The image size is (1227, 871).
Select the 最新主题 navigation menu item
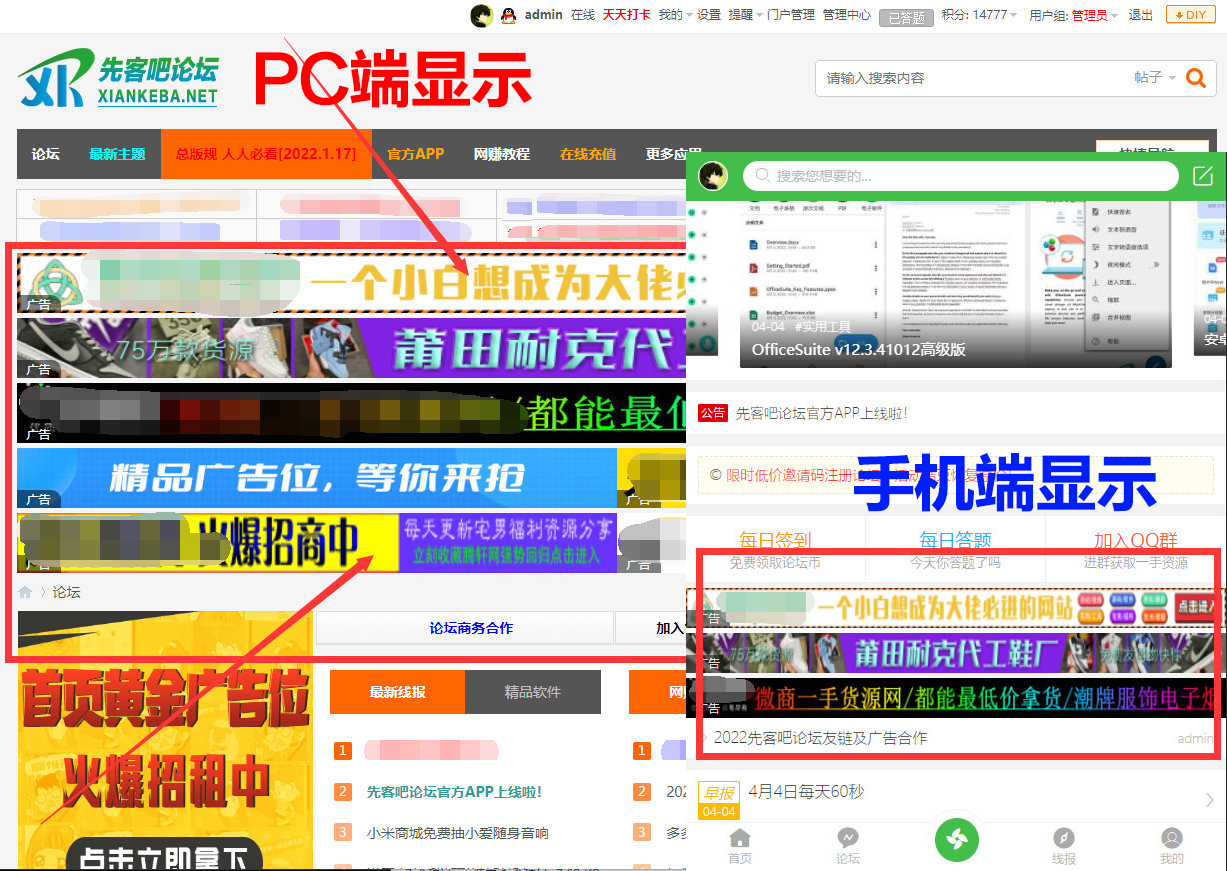click(x=117, y=154)
